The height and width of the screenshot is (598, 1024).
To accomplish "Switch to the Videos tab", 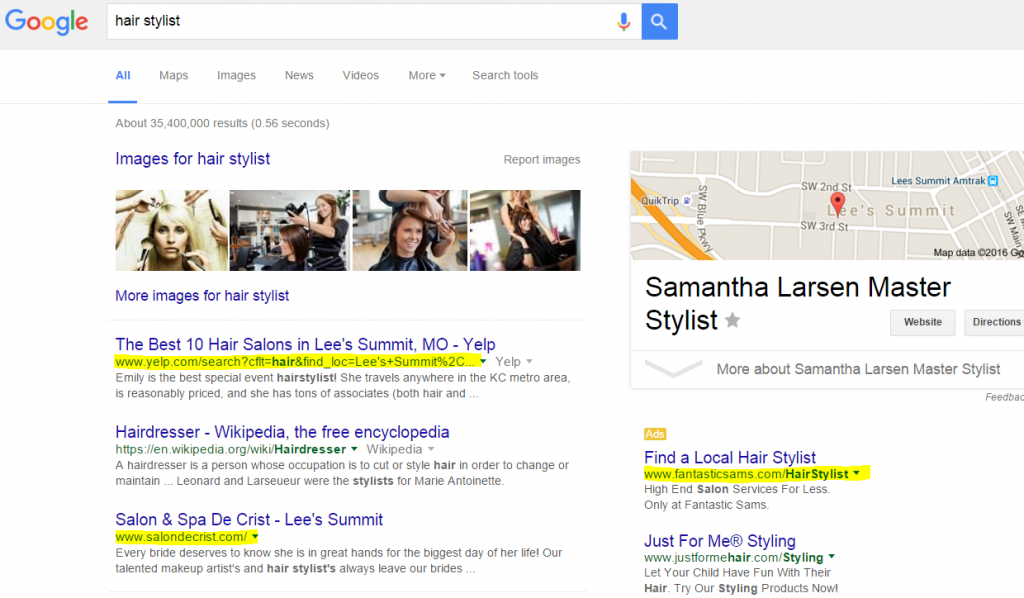I will pos(360,75).
